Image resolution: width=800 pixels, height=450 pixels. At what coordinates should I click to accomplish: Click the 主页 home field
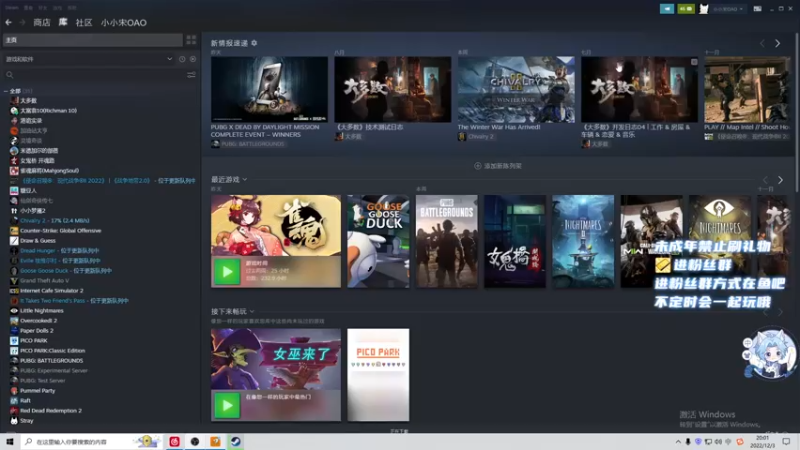click(92, 40)
